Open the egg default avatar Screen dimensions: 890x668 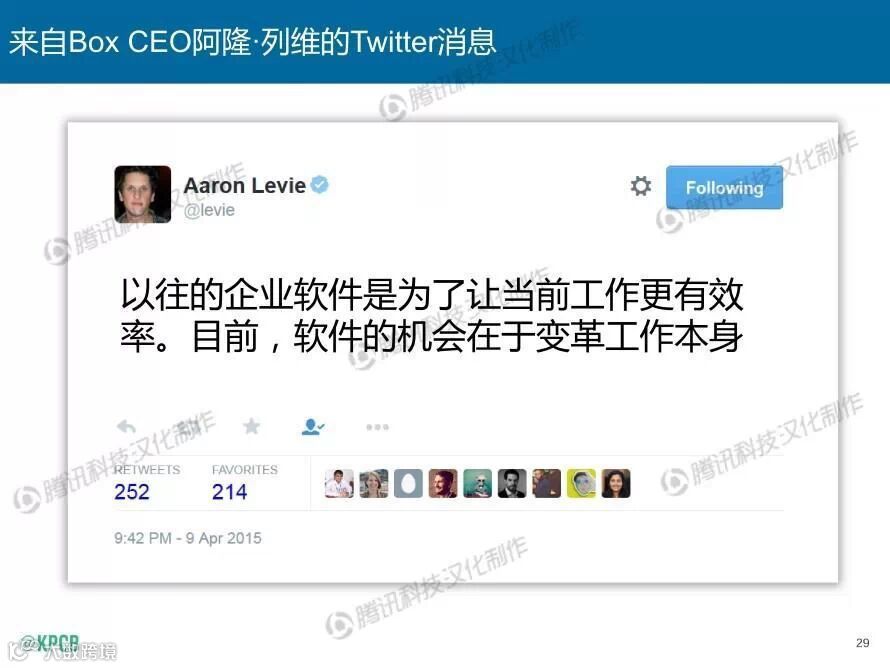tap(408, 484)
